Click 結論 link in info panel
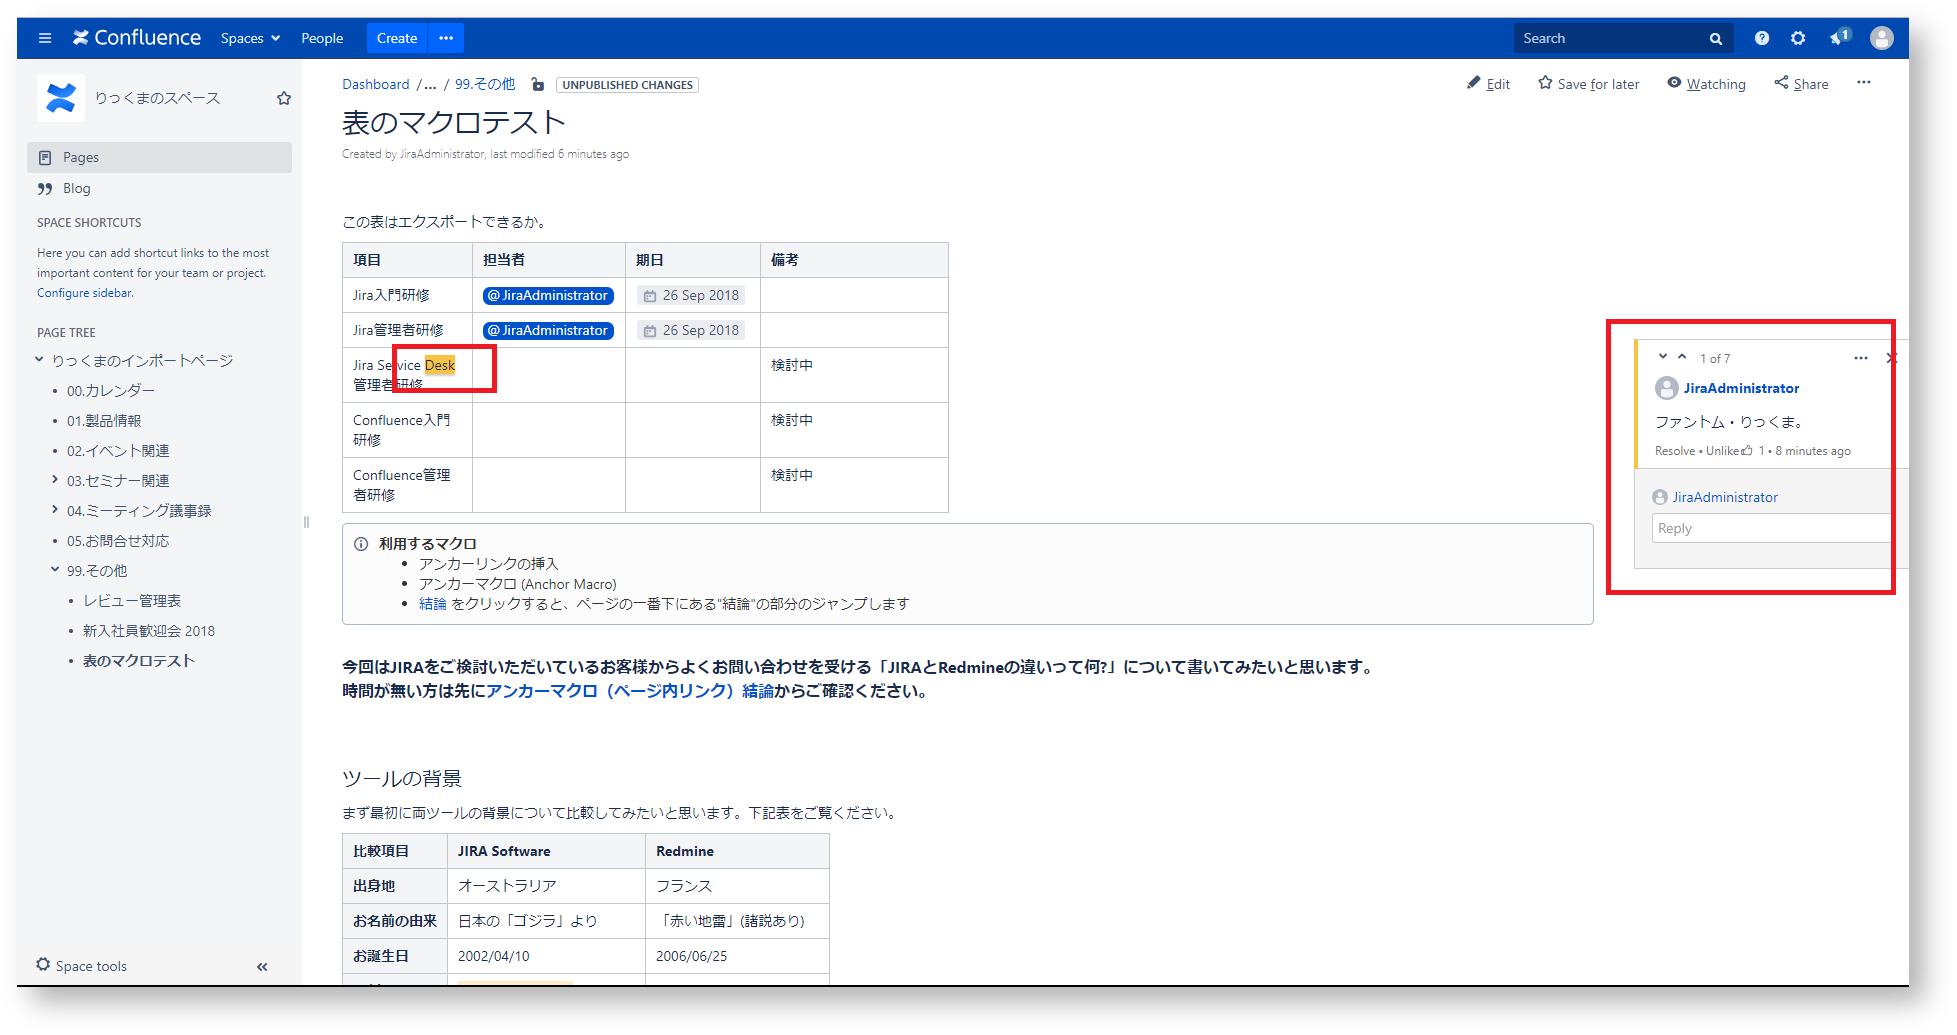 [x=433, y=604]
